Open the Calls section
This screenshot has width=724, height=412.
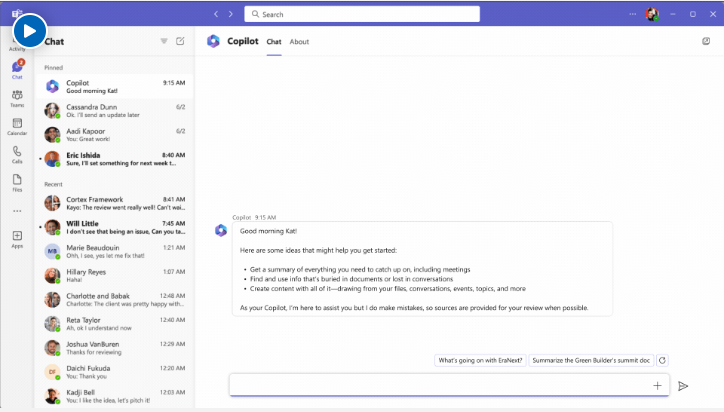point(17,153)
